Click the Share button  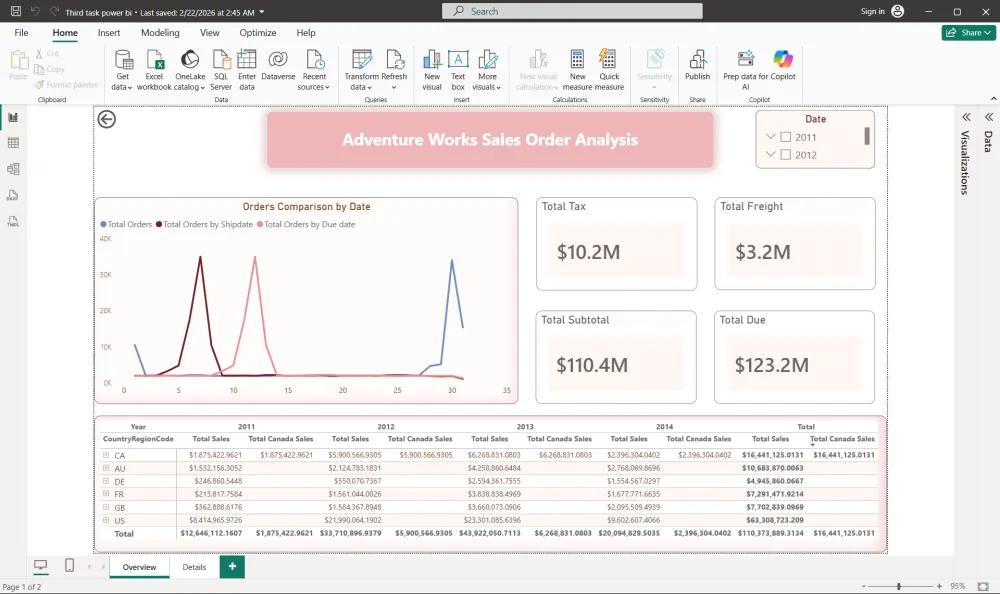coord(968,33)
